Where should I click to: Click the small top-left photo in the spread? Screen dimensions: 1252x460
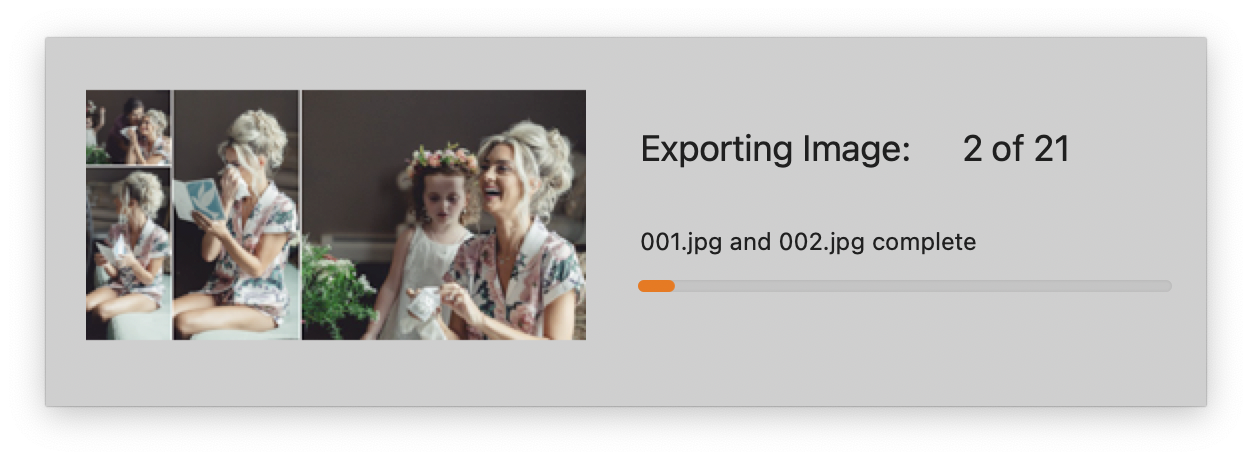128,127
